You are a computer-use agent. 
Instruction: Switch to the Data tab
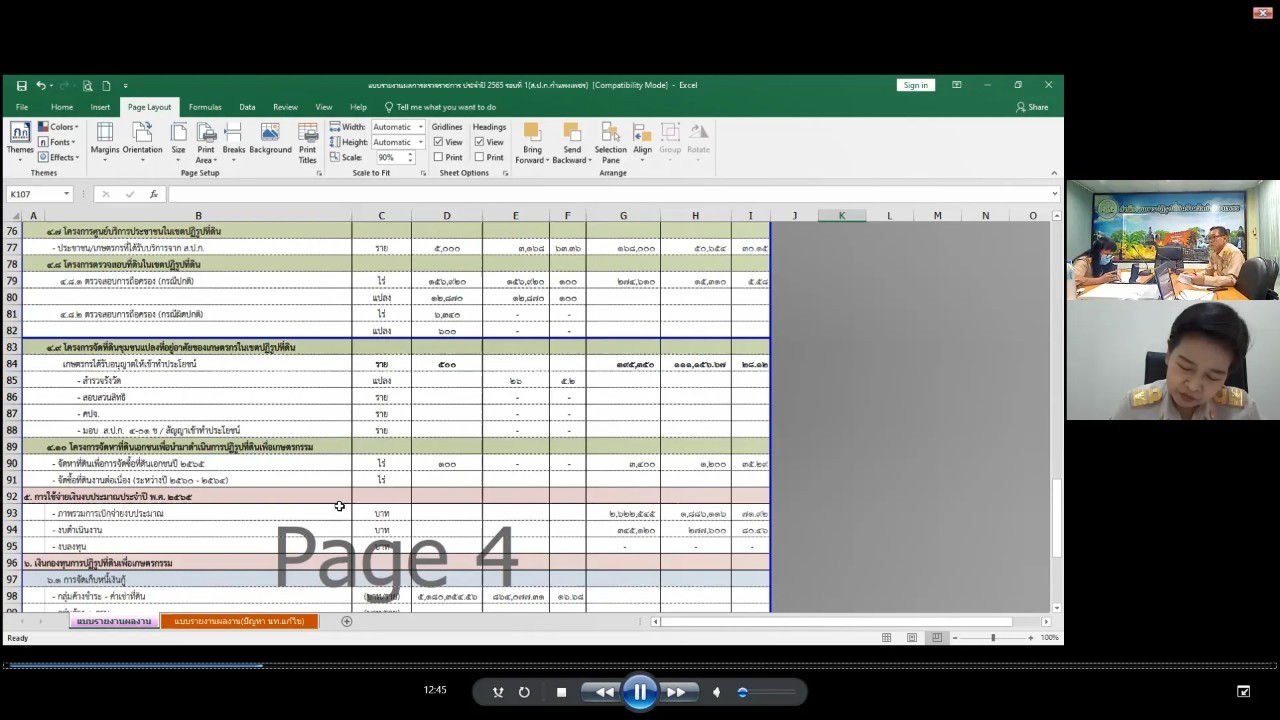[247, 107]
